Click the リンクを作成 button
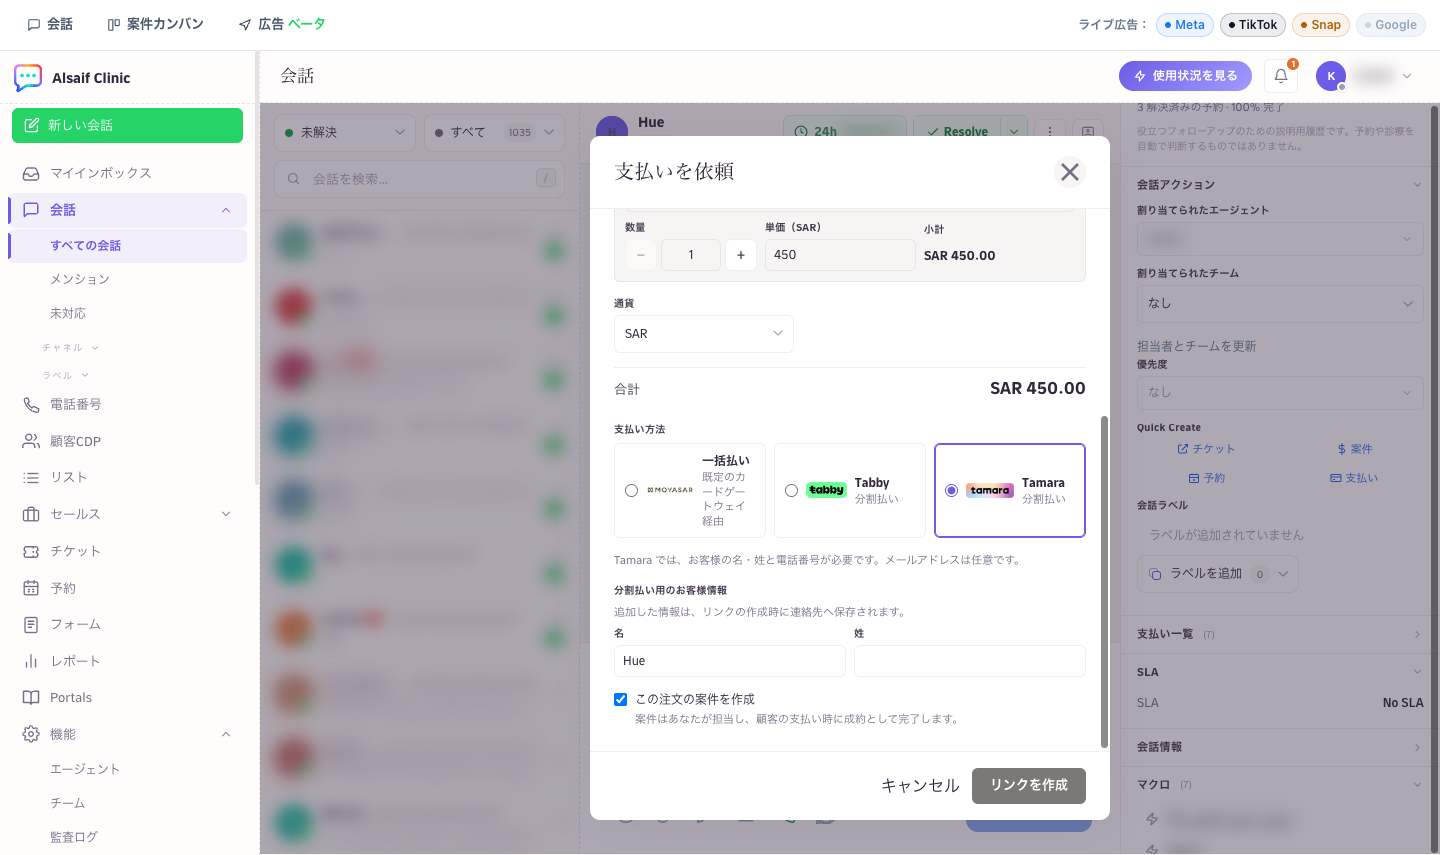1440x855 pixels. [1029, 786]
